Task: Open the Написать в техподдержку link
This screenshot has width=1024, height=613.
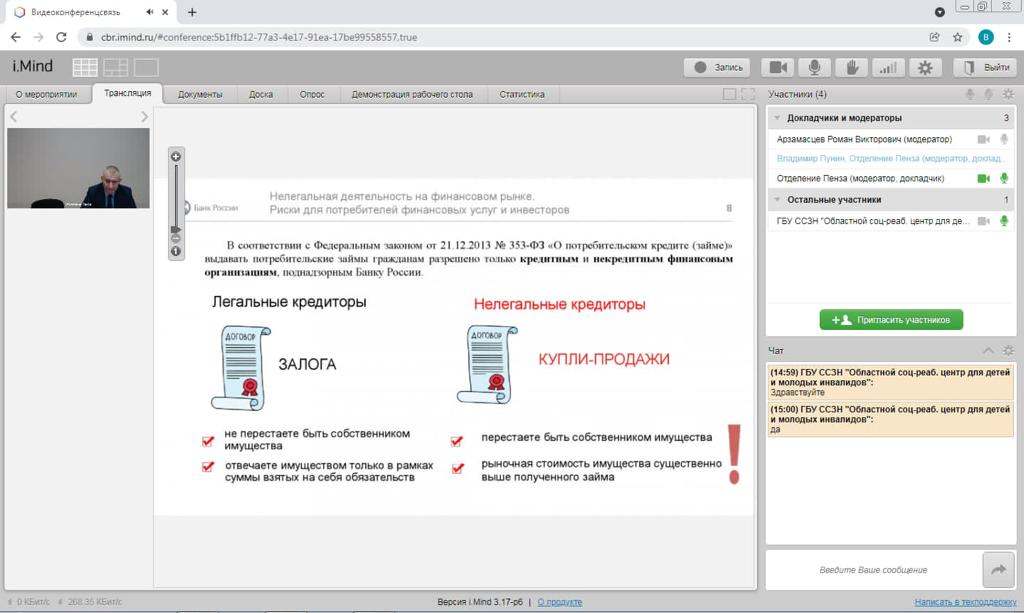Action: (965, 602)
